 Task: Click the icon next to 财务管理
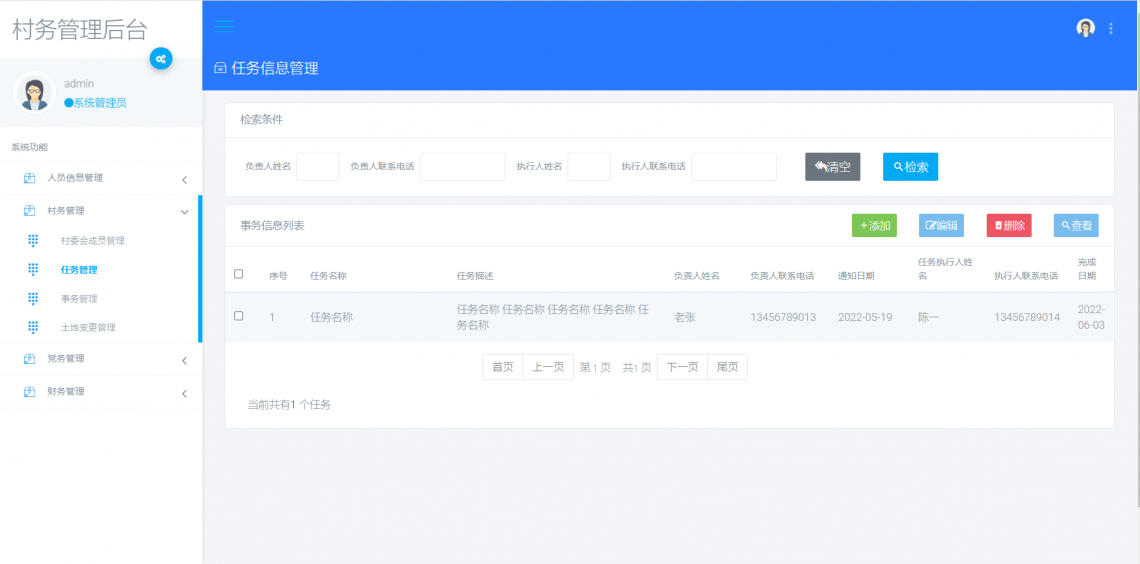[x=30, y=391]
